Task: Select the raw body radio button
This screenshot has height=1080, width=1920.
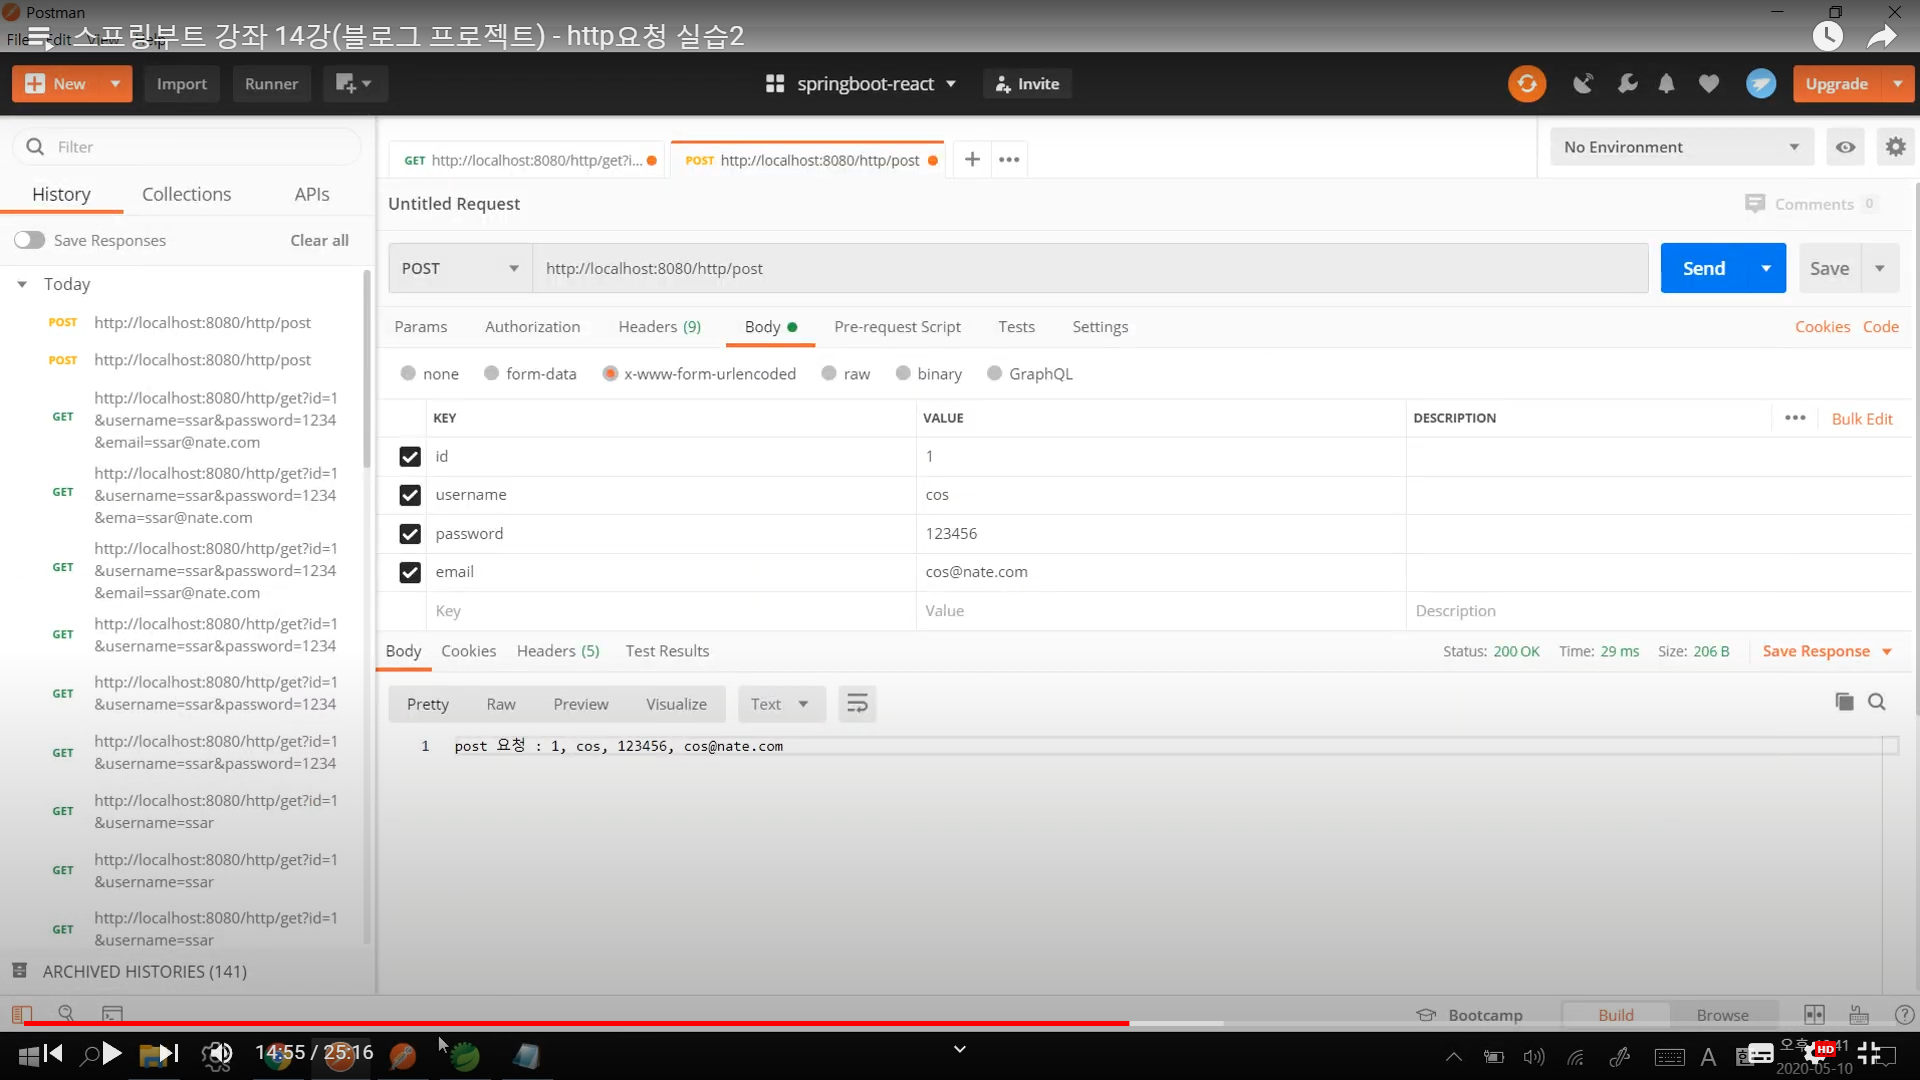Action: pos(829,374)
